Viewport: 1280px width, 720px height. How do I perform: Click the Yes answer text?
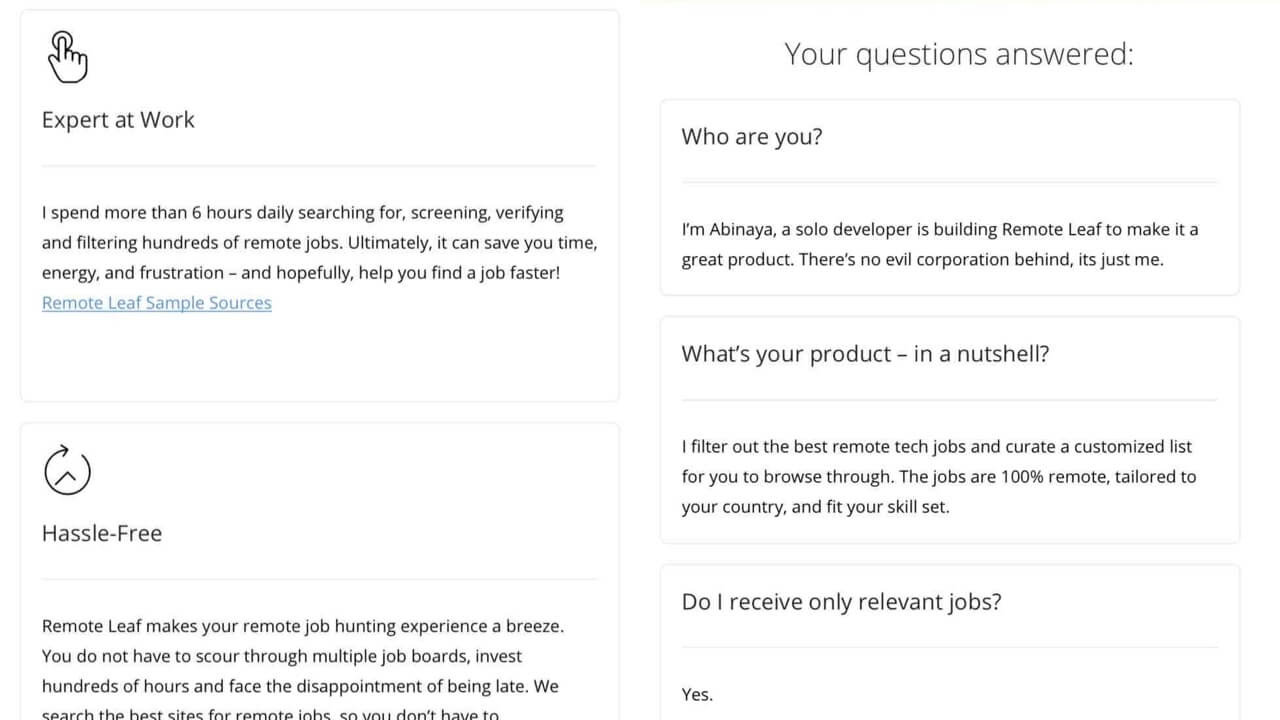(697, 695)
